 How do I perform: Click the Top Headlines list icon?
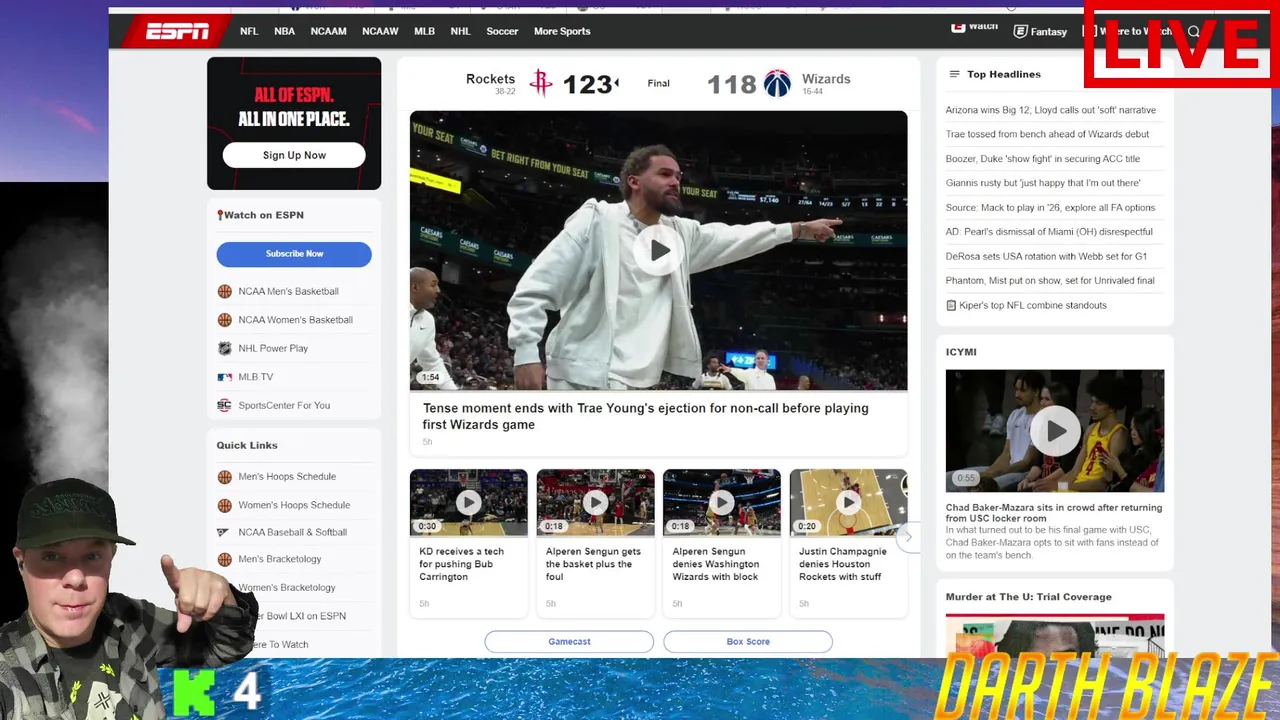[x=954, y=74]
